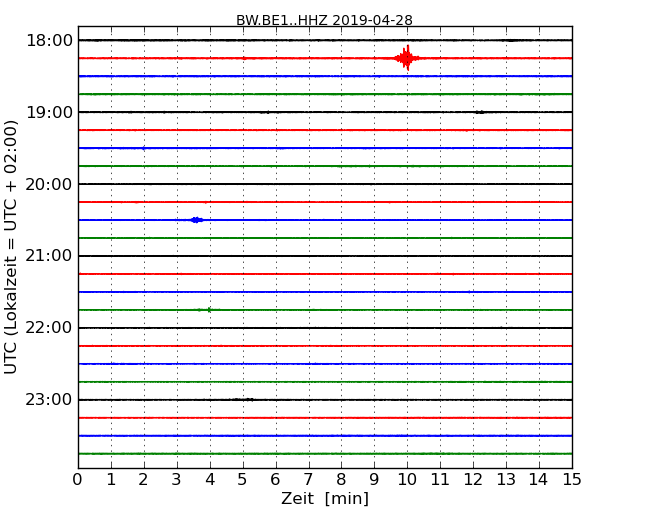Click the small black blip near minute 5.7 on the 19:00 trace
650x520 pixels.
point(266,112)
